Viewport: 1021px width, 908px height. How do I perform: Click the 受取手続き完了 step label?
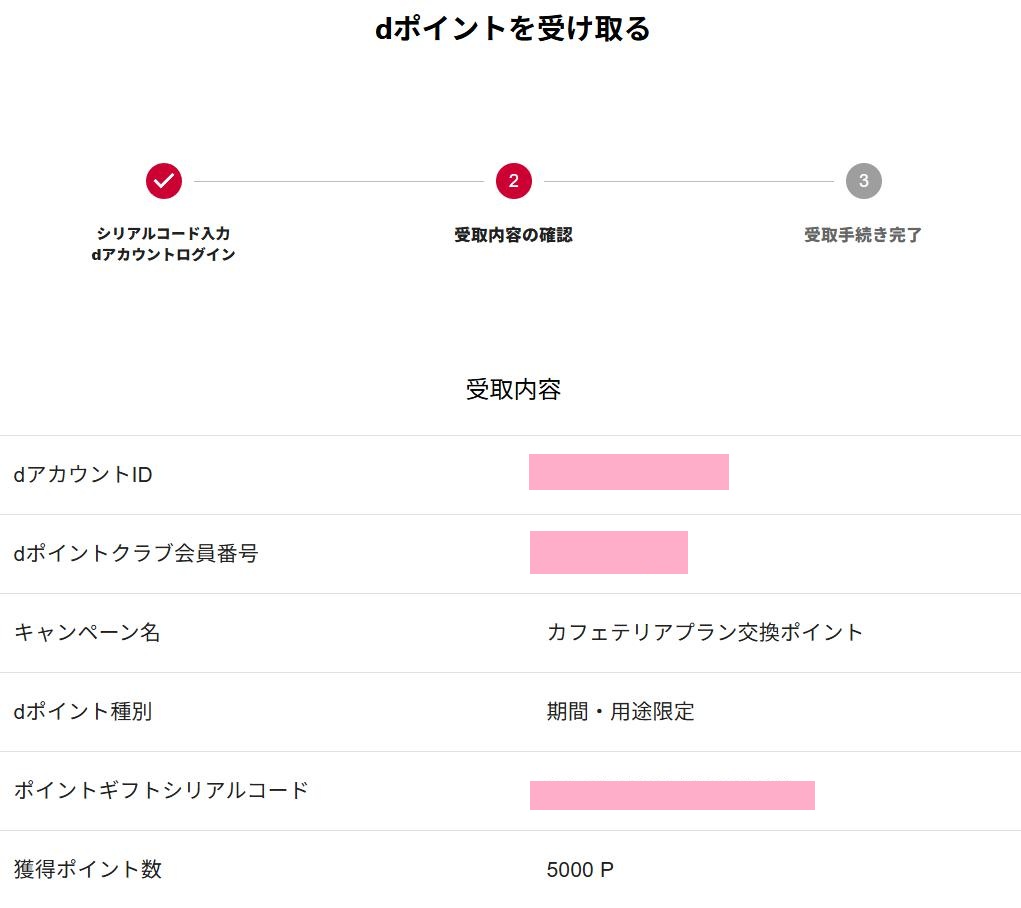[863, 235]
